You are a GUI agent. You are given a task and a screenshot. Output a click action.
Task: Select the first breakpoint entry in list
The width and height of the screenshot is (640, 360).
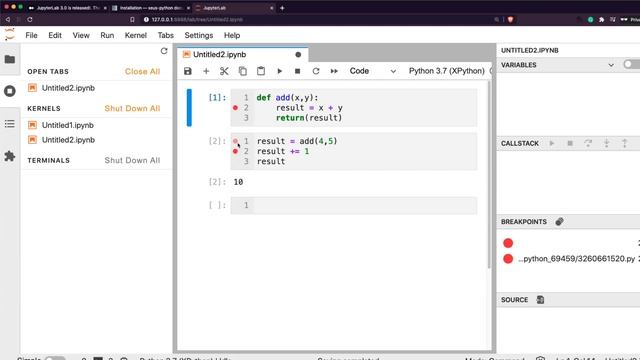click(570, 243)
